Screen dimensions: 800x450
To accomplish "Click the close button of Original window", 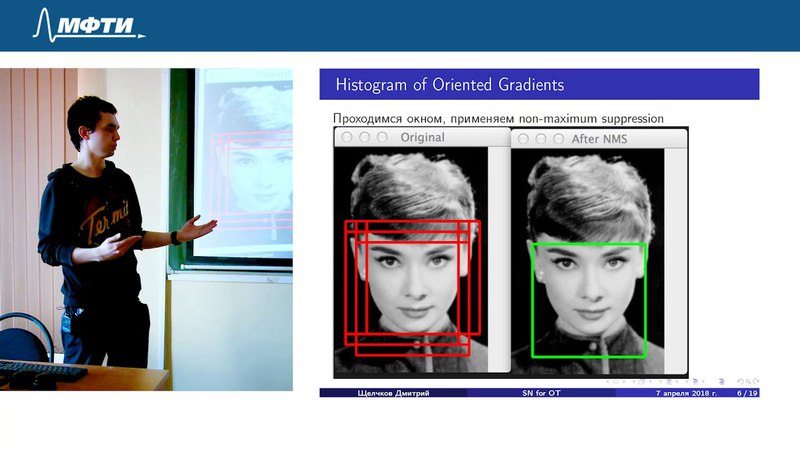I will (347, 137).
